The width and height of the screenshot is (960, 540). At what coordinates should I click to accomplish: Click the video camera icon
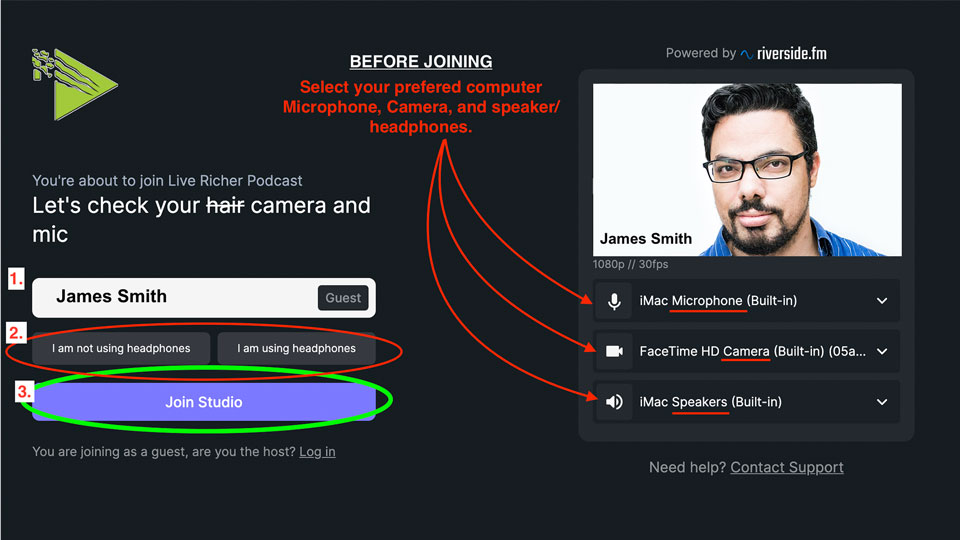pyautogui.click(x=614, y=351)
